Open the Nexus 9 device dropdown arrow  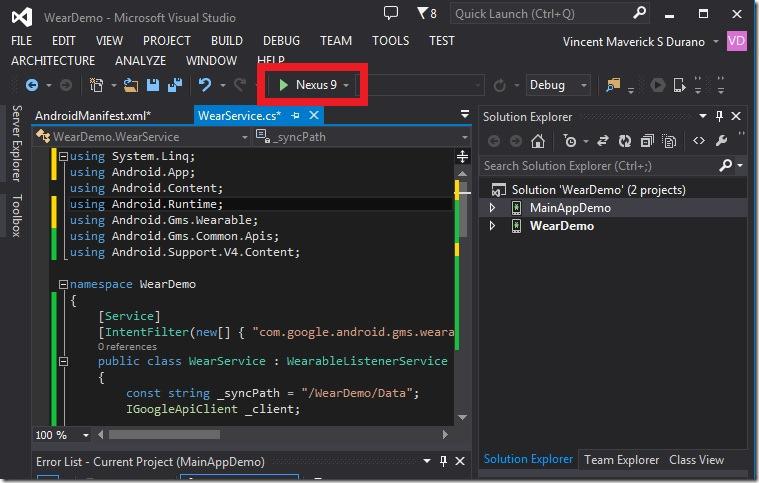[346, 86]
